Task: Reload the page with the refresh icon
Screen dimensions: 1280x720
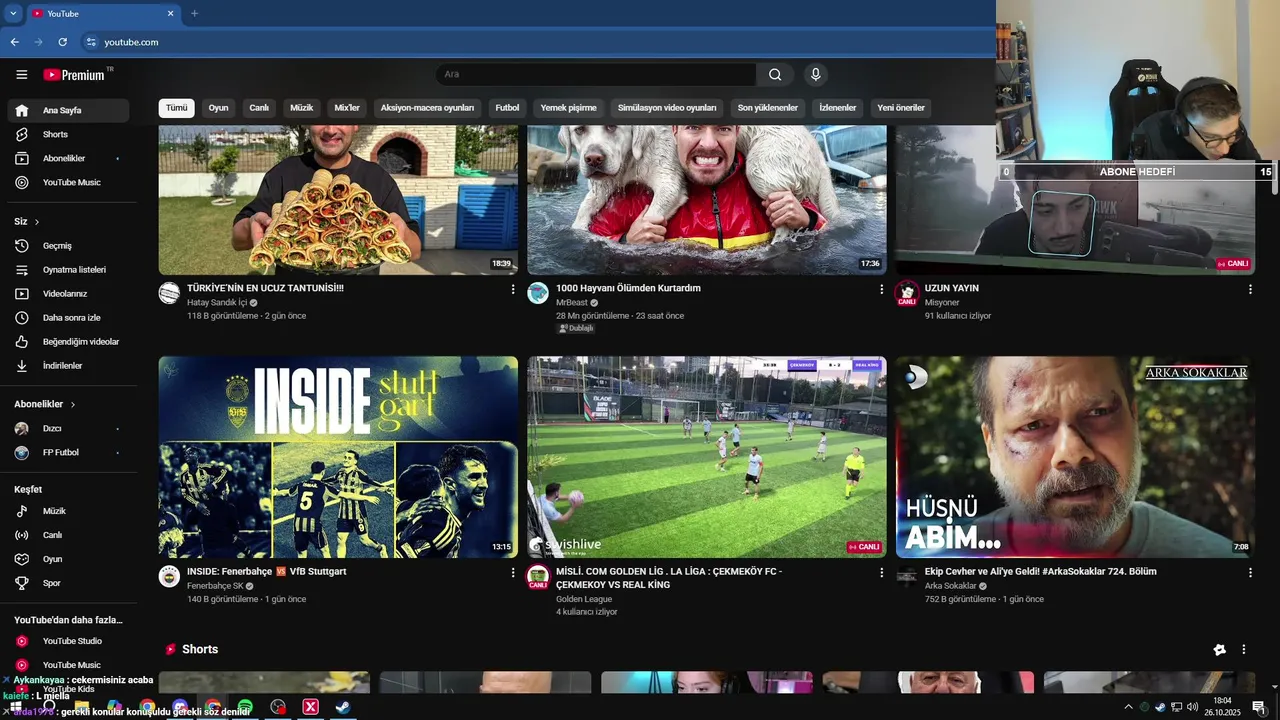Action: (62, 42)
